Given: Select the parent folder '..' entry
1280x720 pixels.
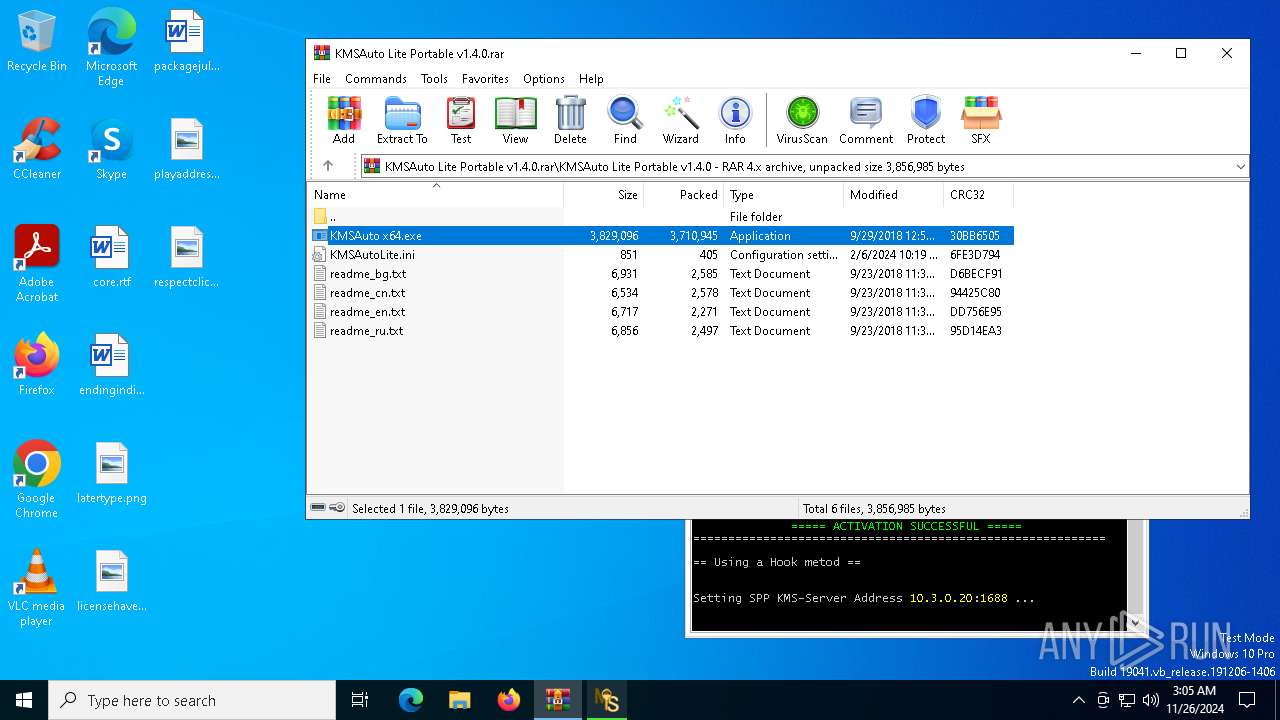Looking at the screenshot, I should (661, 217).
